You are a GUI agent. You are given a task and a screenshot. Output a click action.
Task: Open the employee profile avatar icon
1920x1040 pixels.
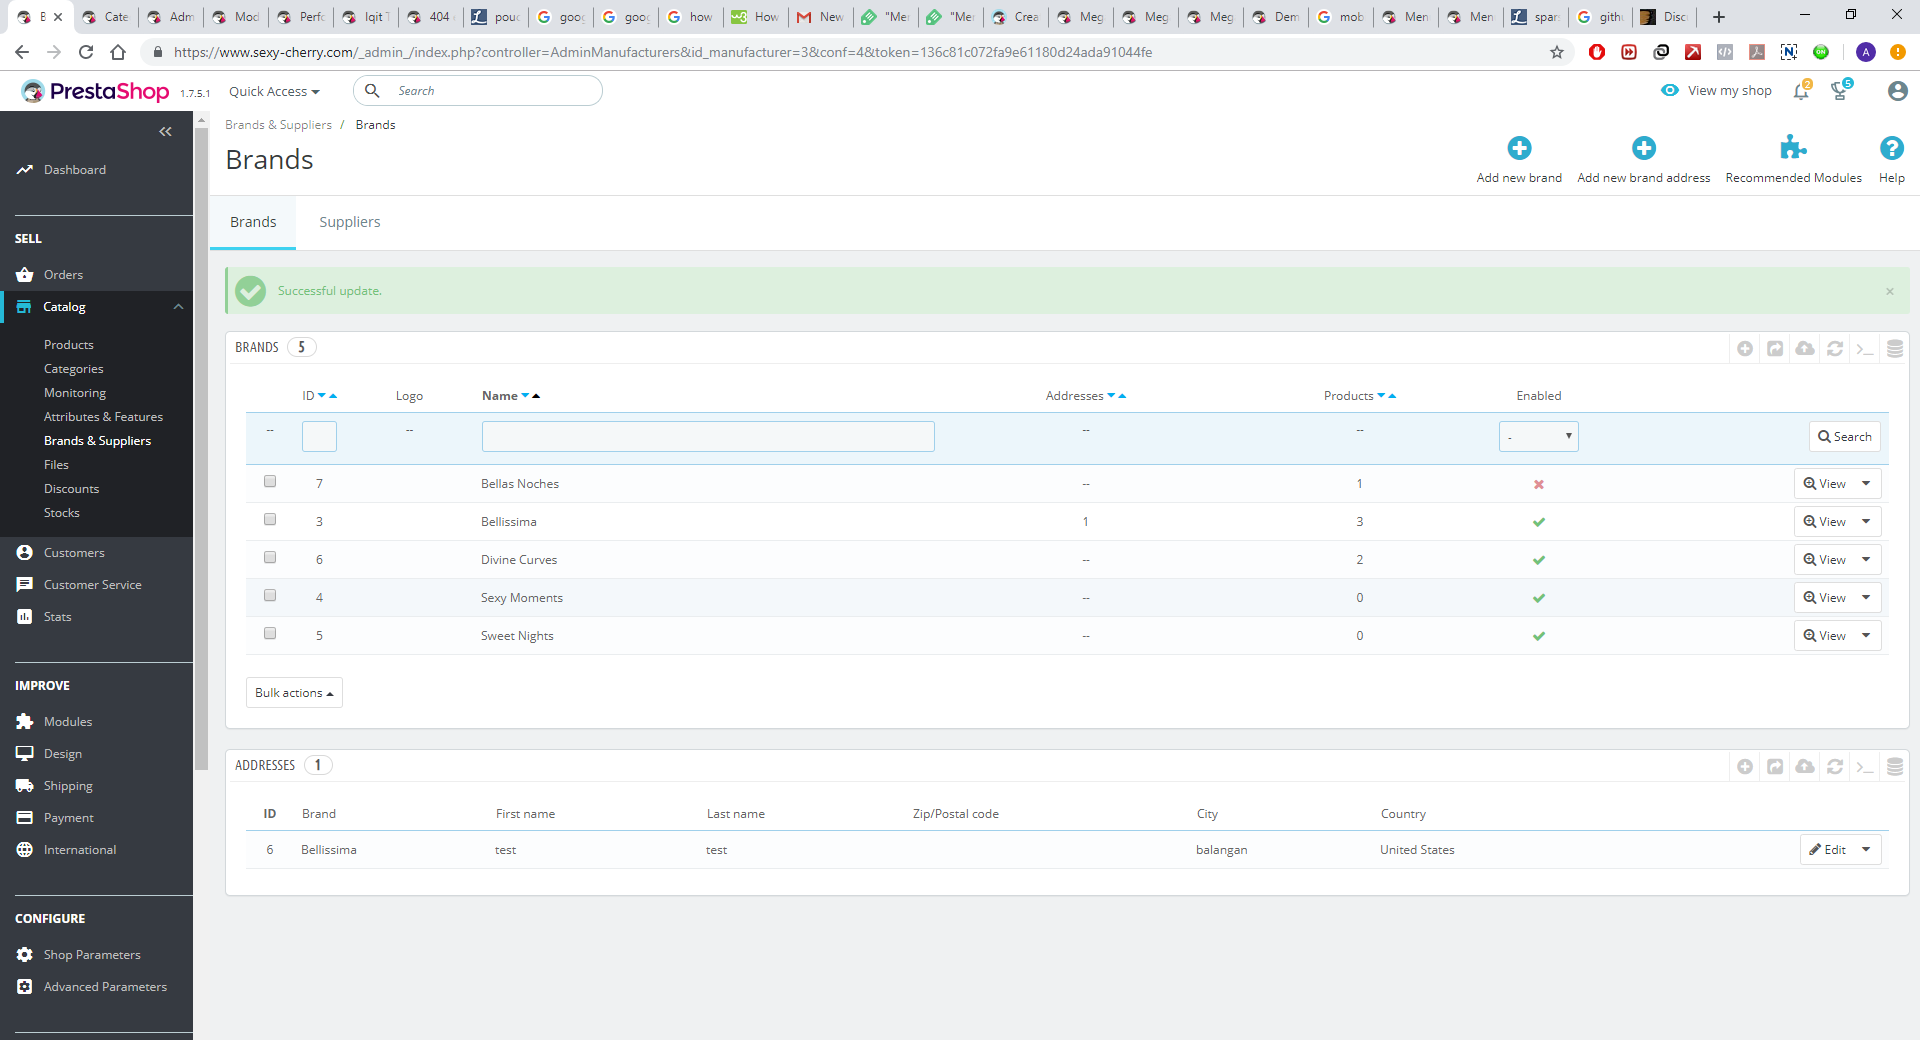[x=1897, y=91]
